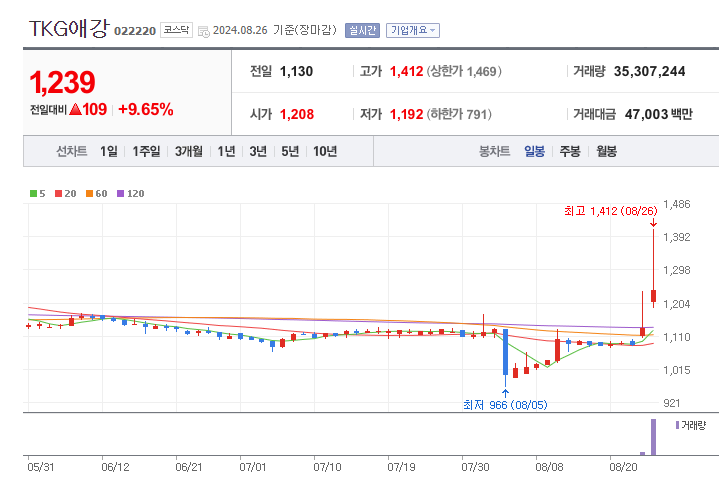The height and width of the screenshot is (481, 719).
Task: Click the red up triangle next to 109
Action: point(75,109)
